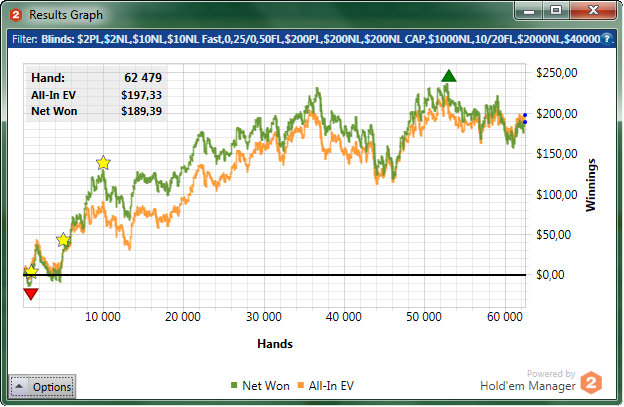Click the red low-point triangle marker
The image size is (624, 407).
pyautogui.click(x=31, y=294)
